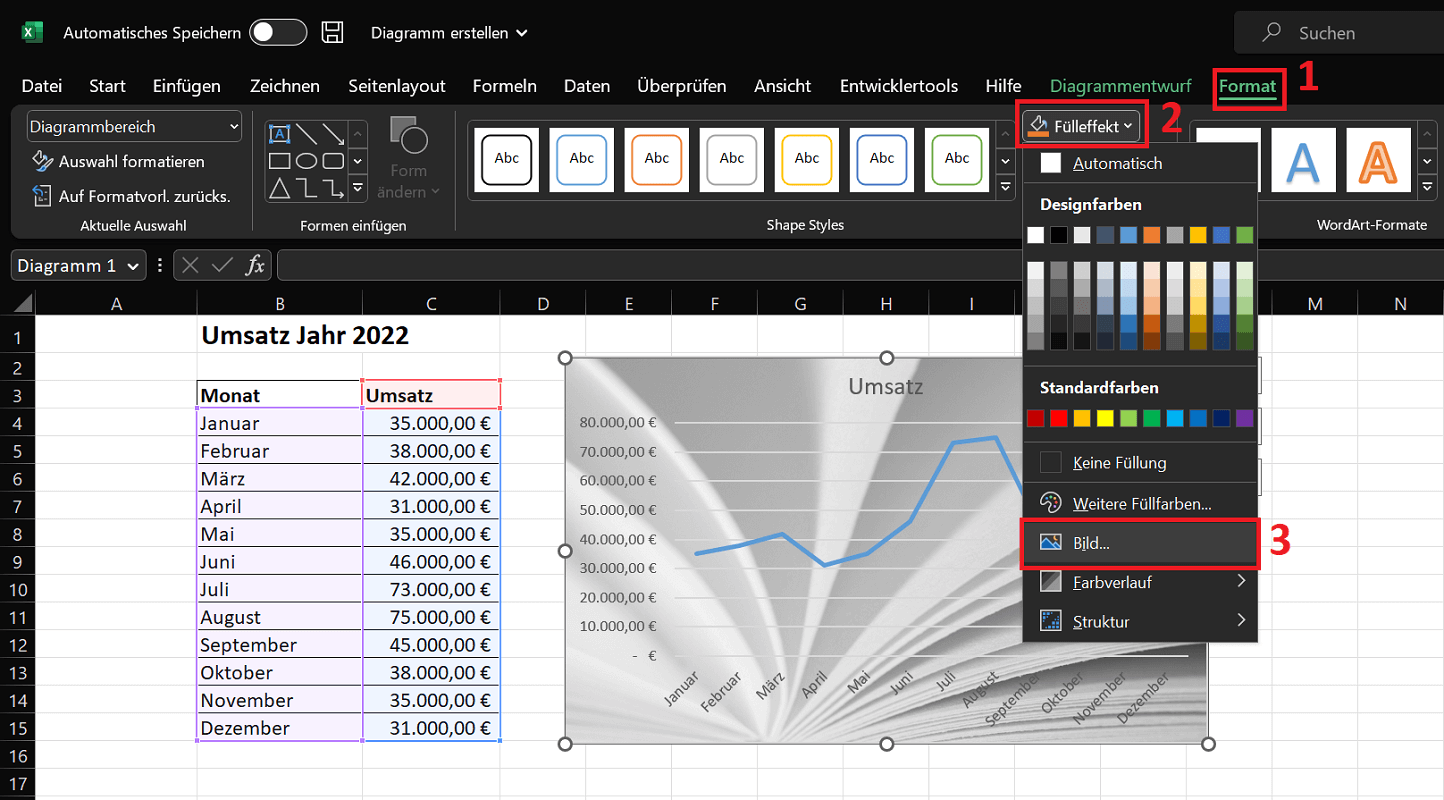Apply the black outline Abc shape style
The width and height of the screenshot is (1444, 800).
[507, 158]
